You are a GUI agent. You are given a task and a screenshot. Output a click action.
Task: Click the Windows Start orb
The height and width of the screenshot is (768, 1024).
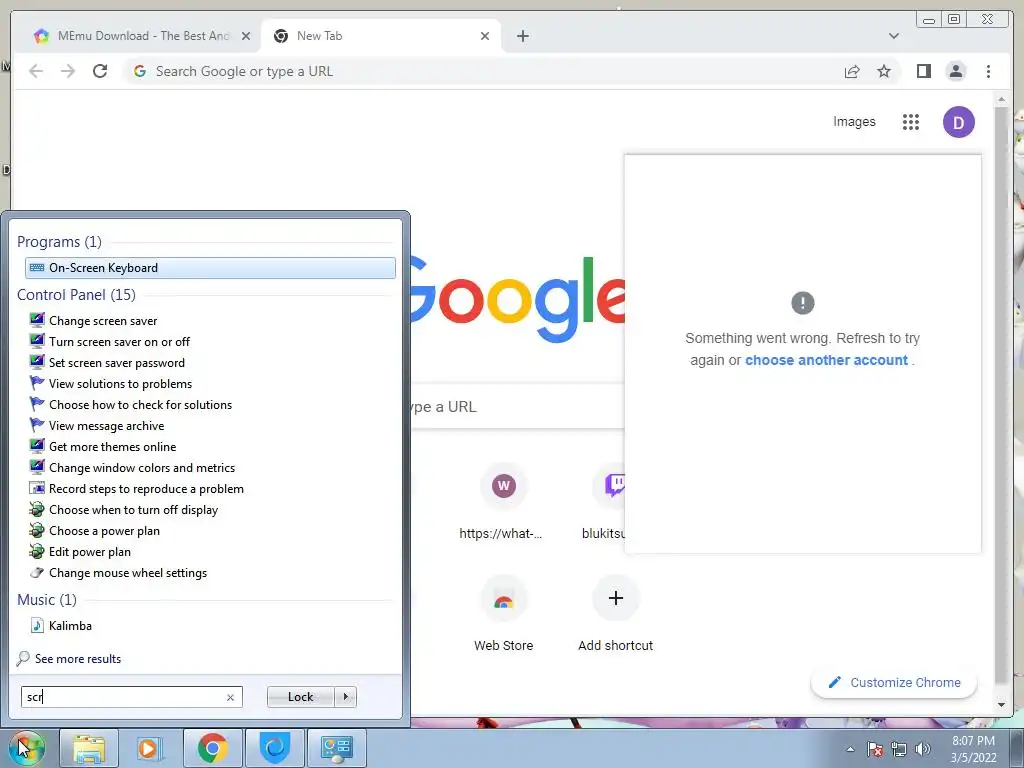27,748
